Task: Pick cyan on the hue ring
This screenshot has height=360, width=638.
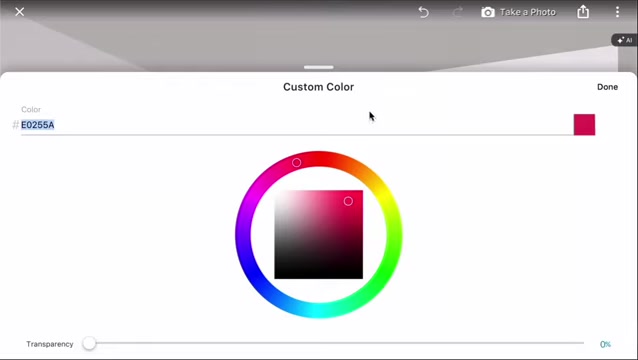Action: click(319, 310)
